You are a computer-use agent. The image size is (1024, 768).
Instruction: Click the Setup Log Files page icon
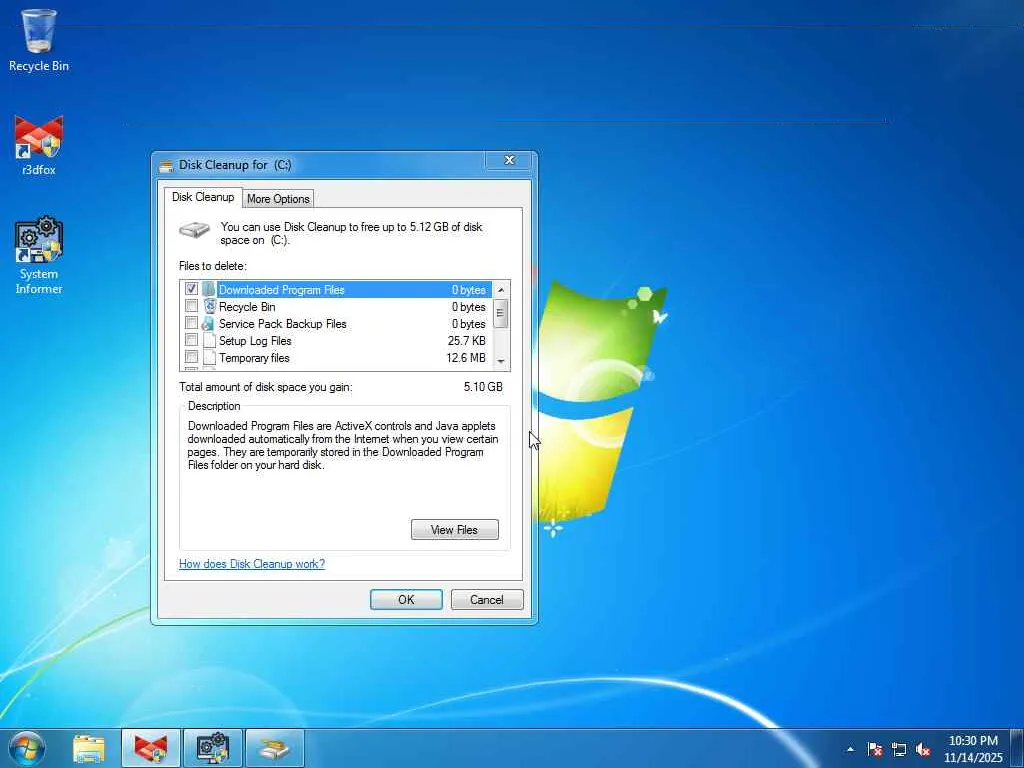209,340
